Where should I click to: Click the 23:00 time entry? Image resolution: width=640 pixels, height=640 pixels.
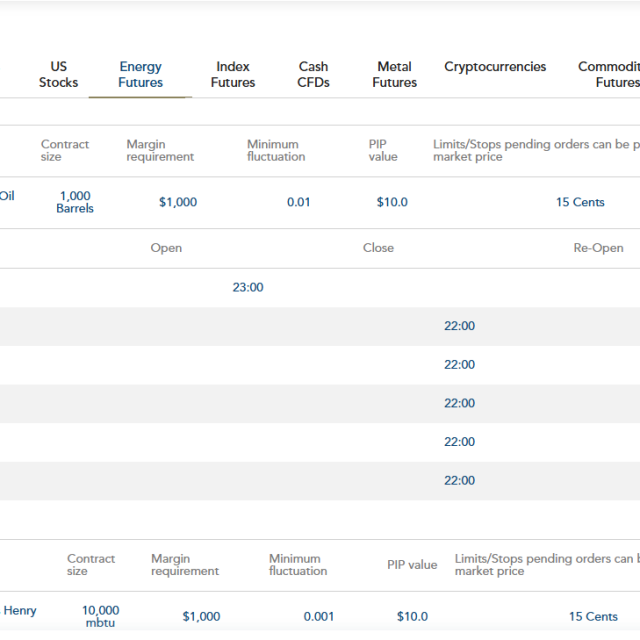pyautogui.click(x=248, y=288)
